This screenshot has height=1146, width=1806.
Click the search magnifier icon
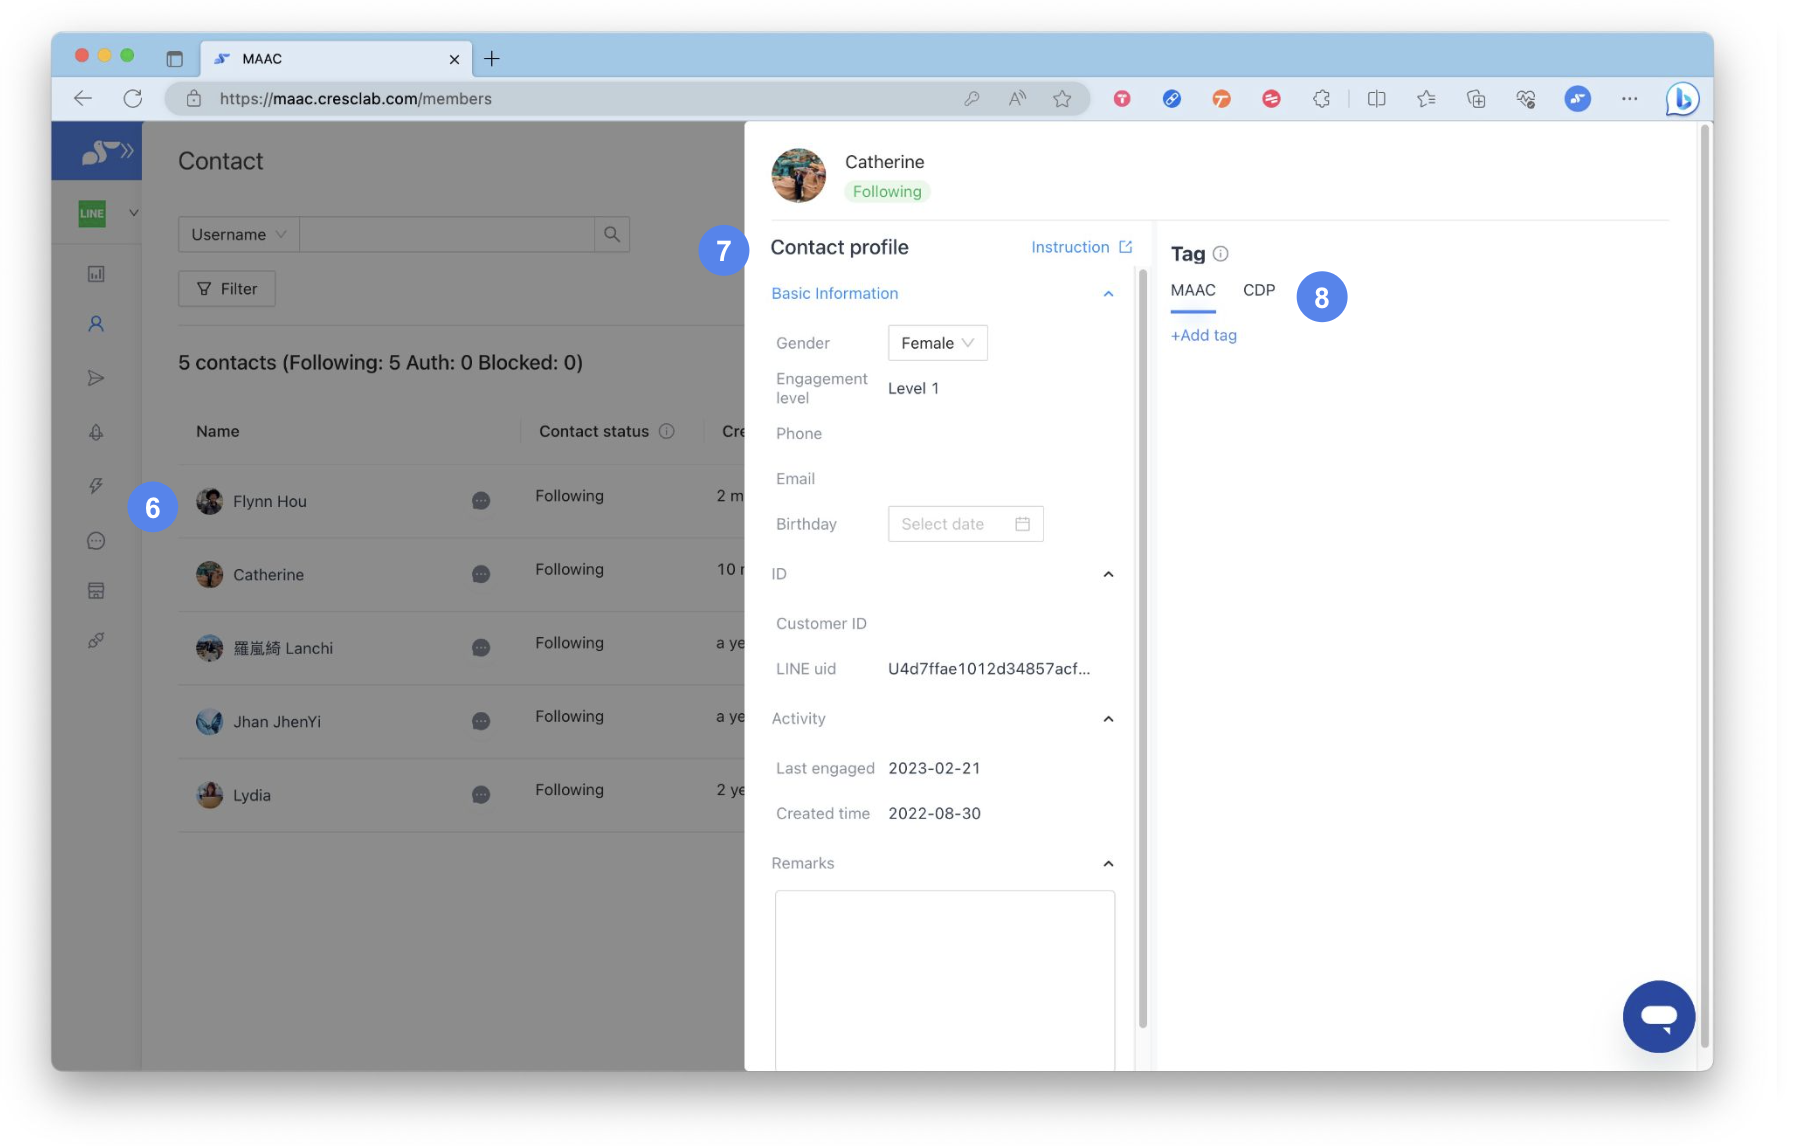(x=611, y=234)
